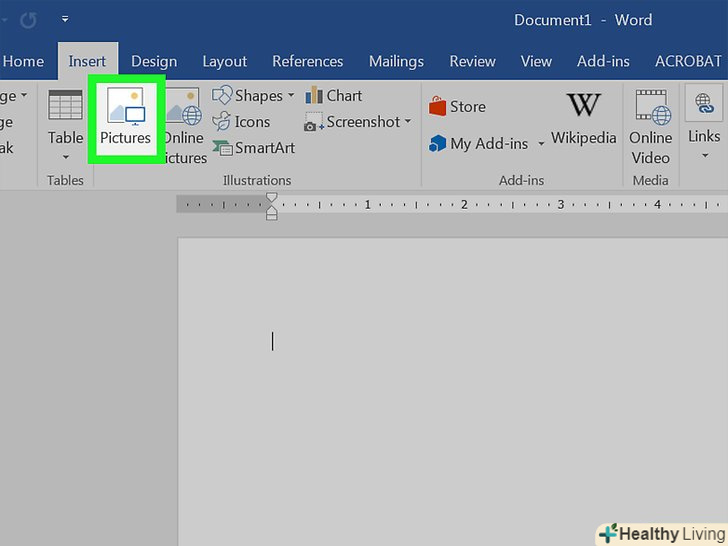
Task: Switch to the View tab
Action: (536, 61)
